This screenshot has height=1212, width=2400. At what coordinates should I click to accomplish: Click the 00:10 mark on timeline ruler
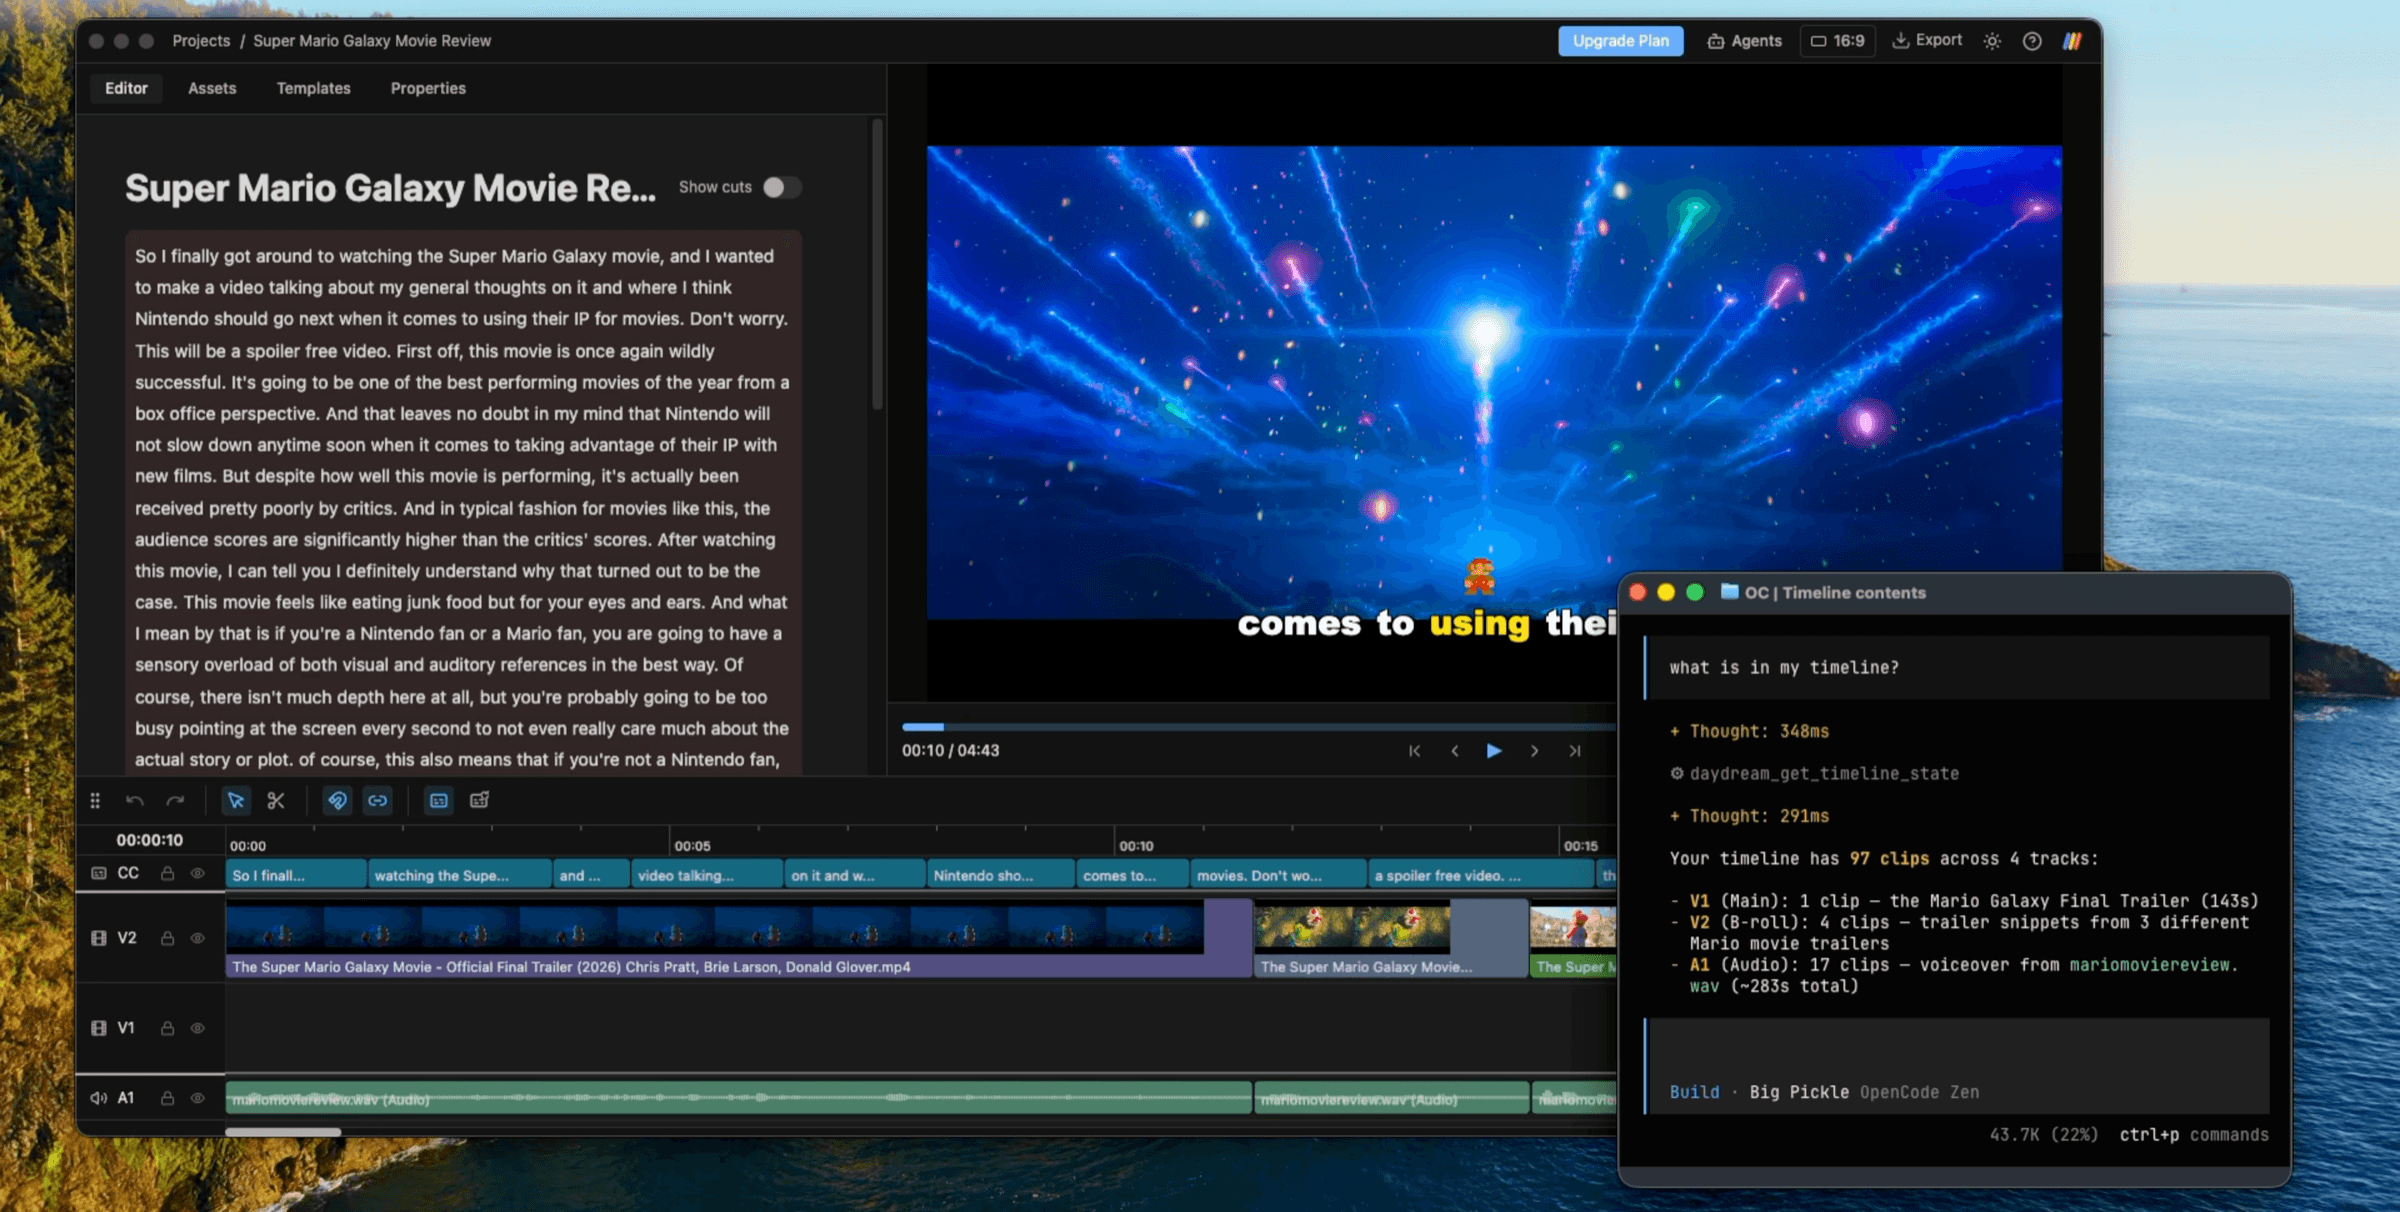click(1136, 846)
